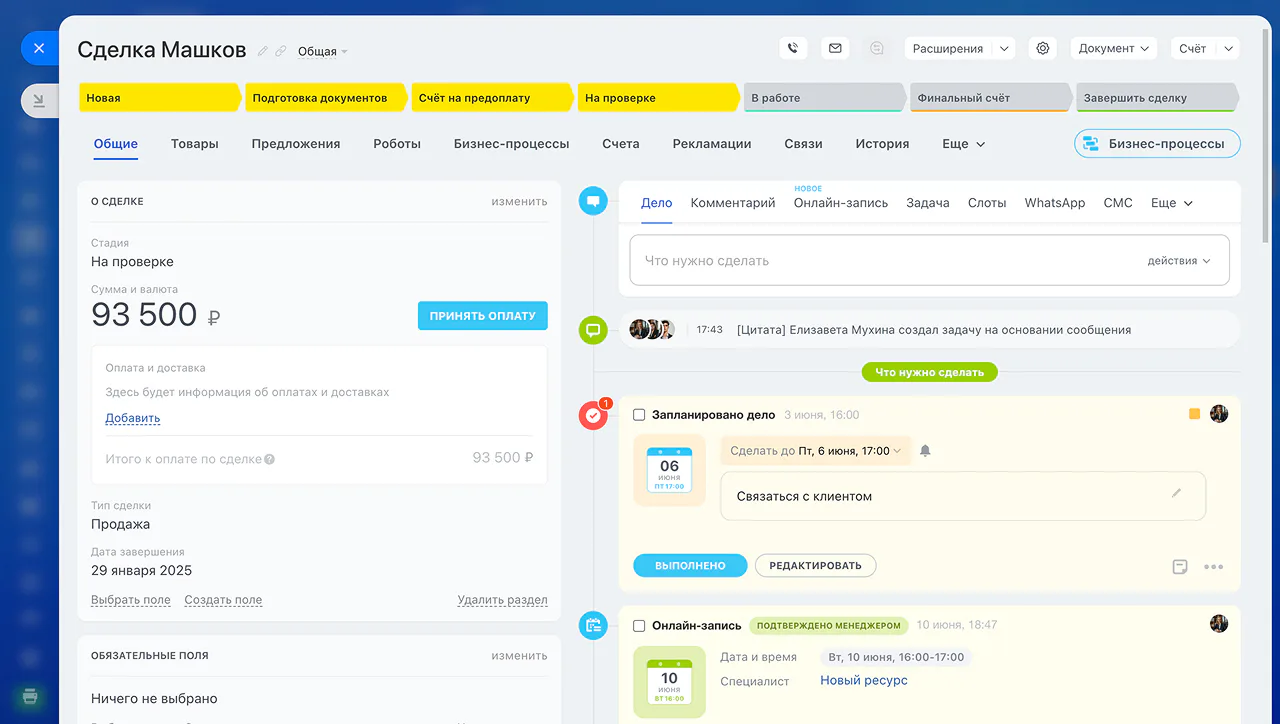Viewport: 1280px width, 724px height.
Task: Click the phone call icon in header
Action: point(793,48)
